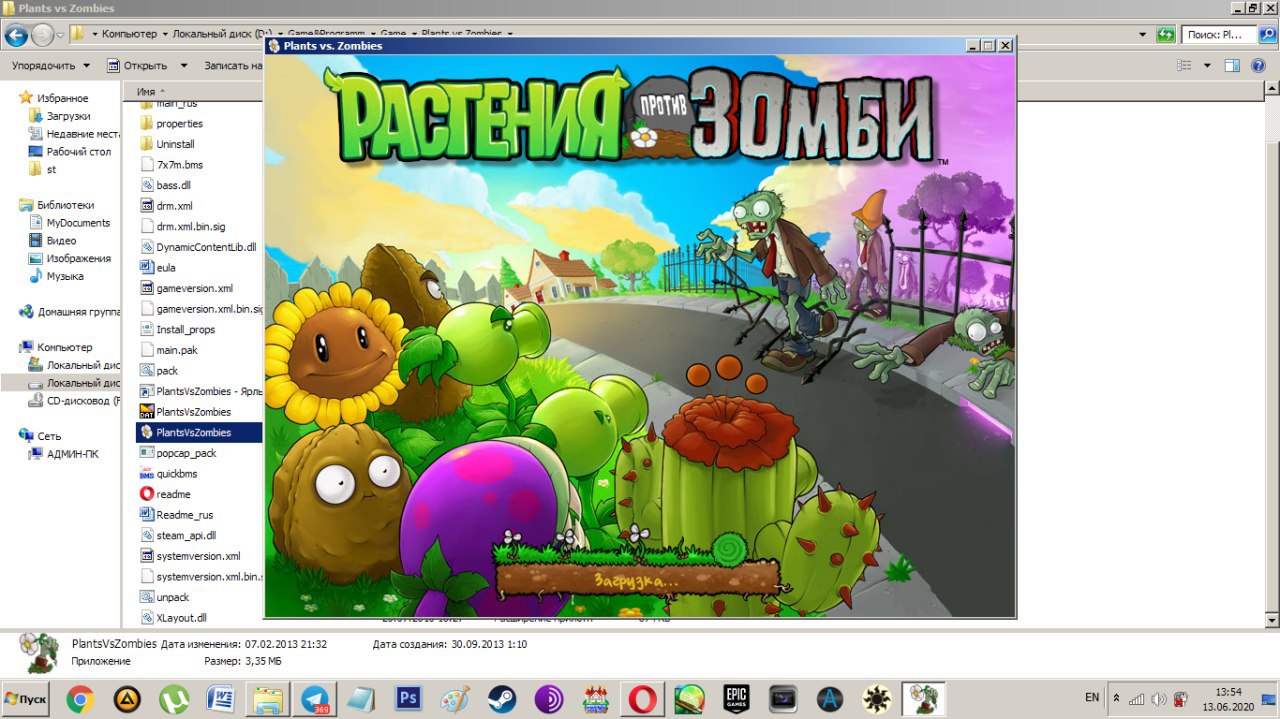Select the steam_api.dll file
This screenshot has height=719, width=1280.
click(177, 536)
